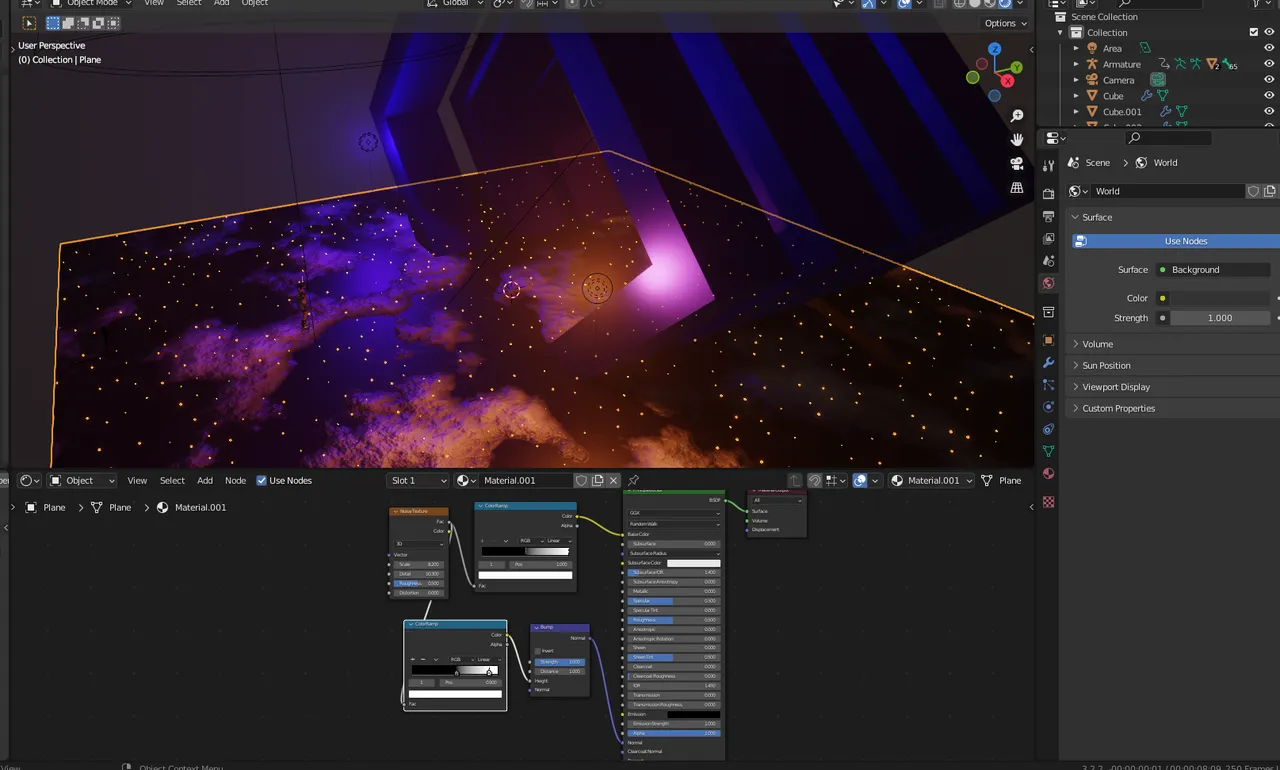Open the Output properties tab icon

pyautogui.click(x=1048, y=216)
